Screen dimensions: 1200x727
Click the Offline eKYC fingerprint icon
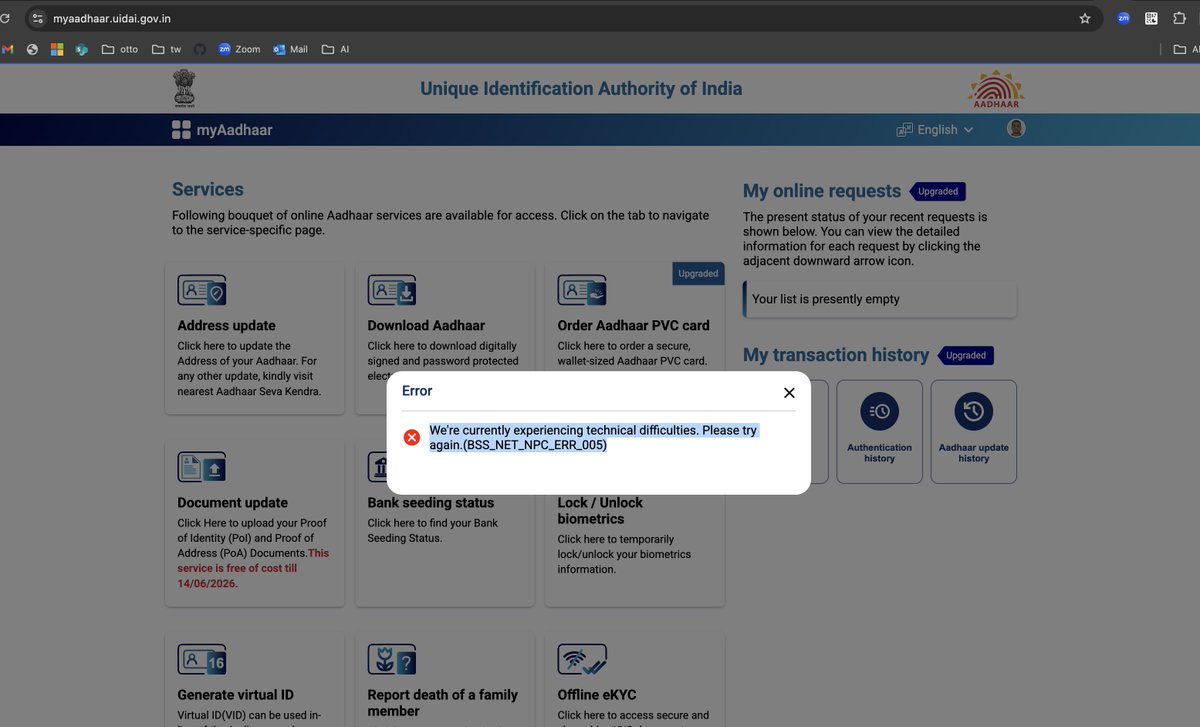(581, 659)
